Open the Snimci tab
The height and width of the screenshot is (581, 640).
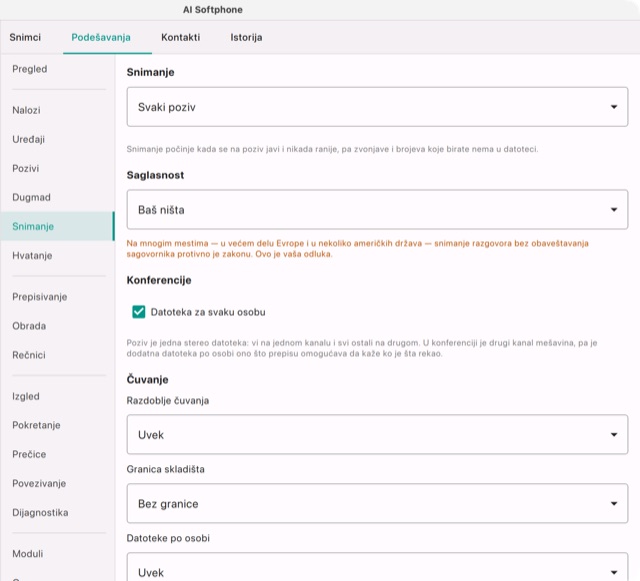point(25,37)
